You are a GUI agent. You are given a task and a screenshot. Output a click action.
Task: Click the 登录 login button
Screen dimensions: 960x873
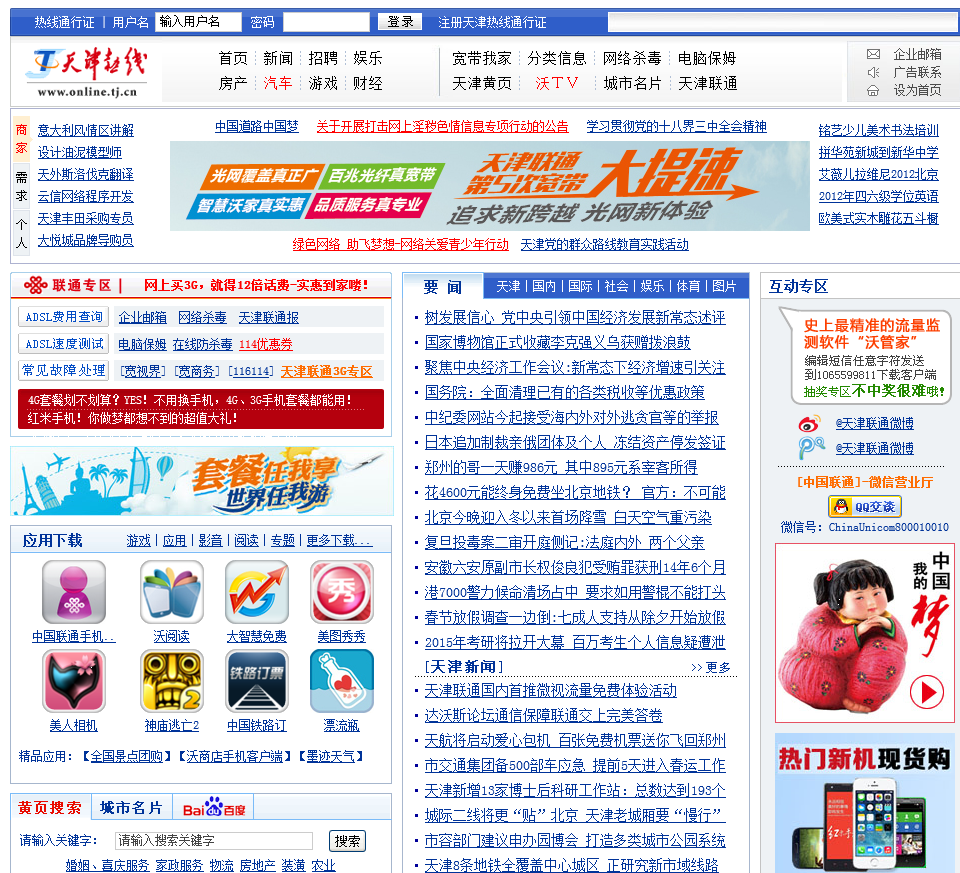coord(400,22)
